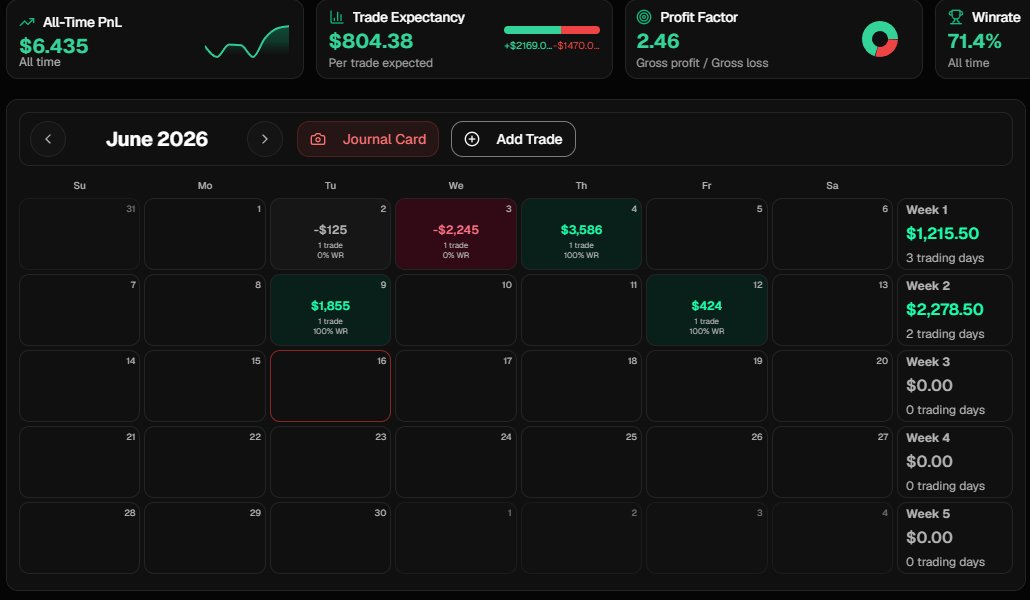The image size is (1030, 600).
Task: Open June 3 day with -$2,245 loss
Action: [456, 234]
